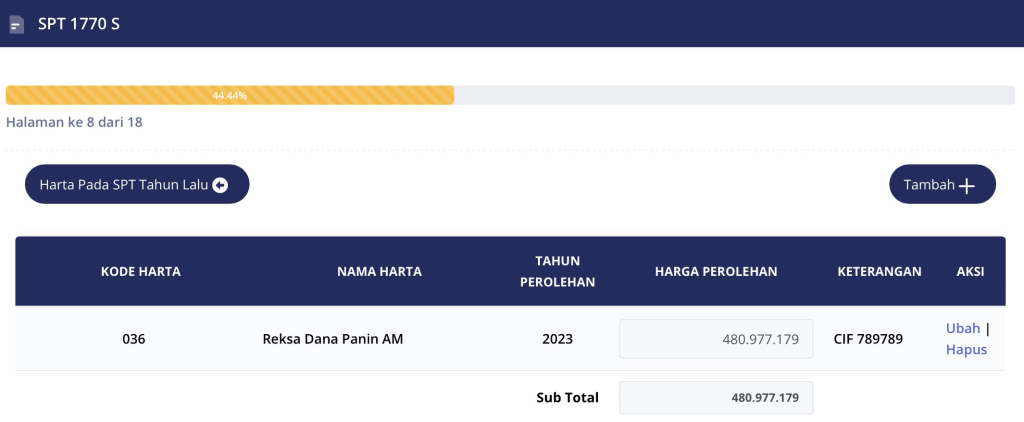Click the plus icon next to Tambah

[966, 186]
